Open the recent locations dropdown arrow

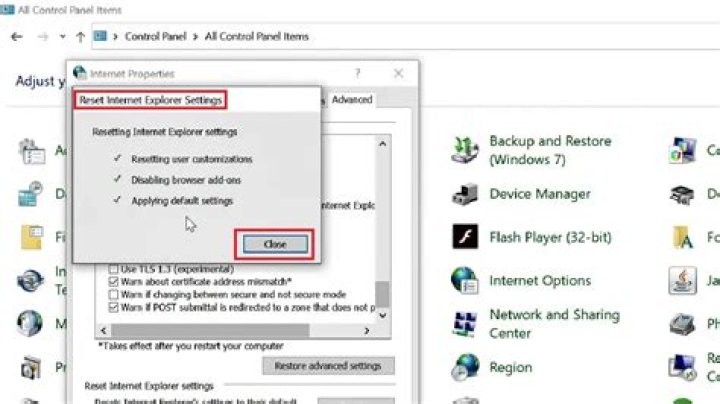pos(62,36)
